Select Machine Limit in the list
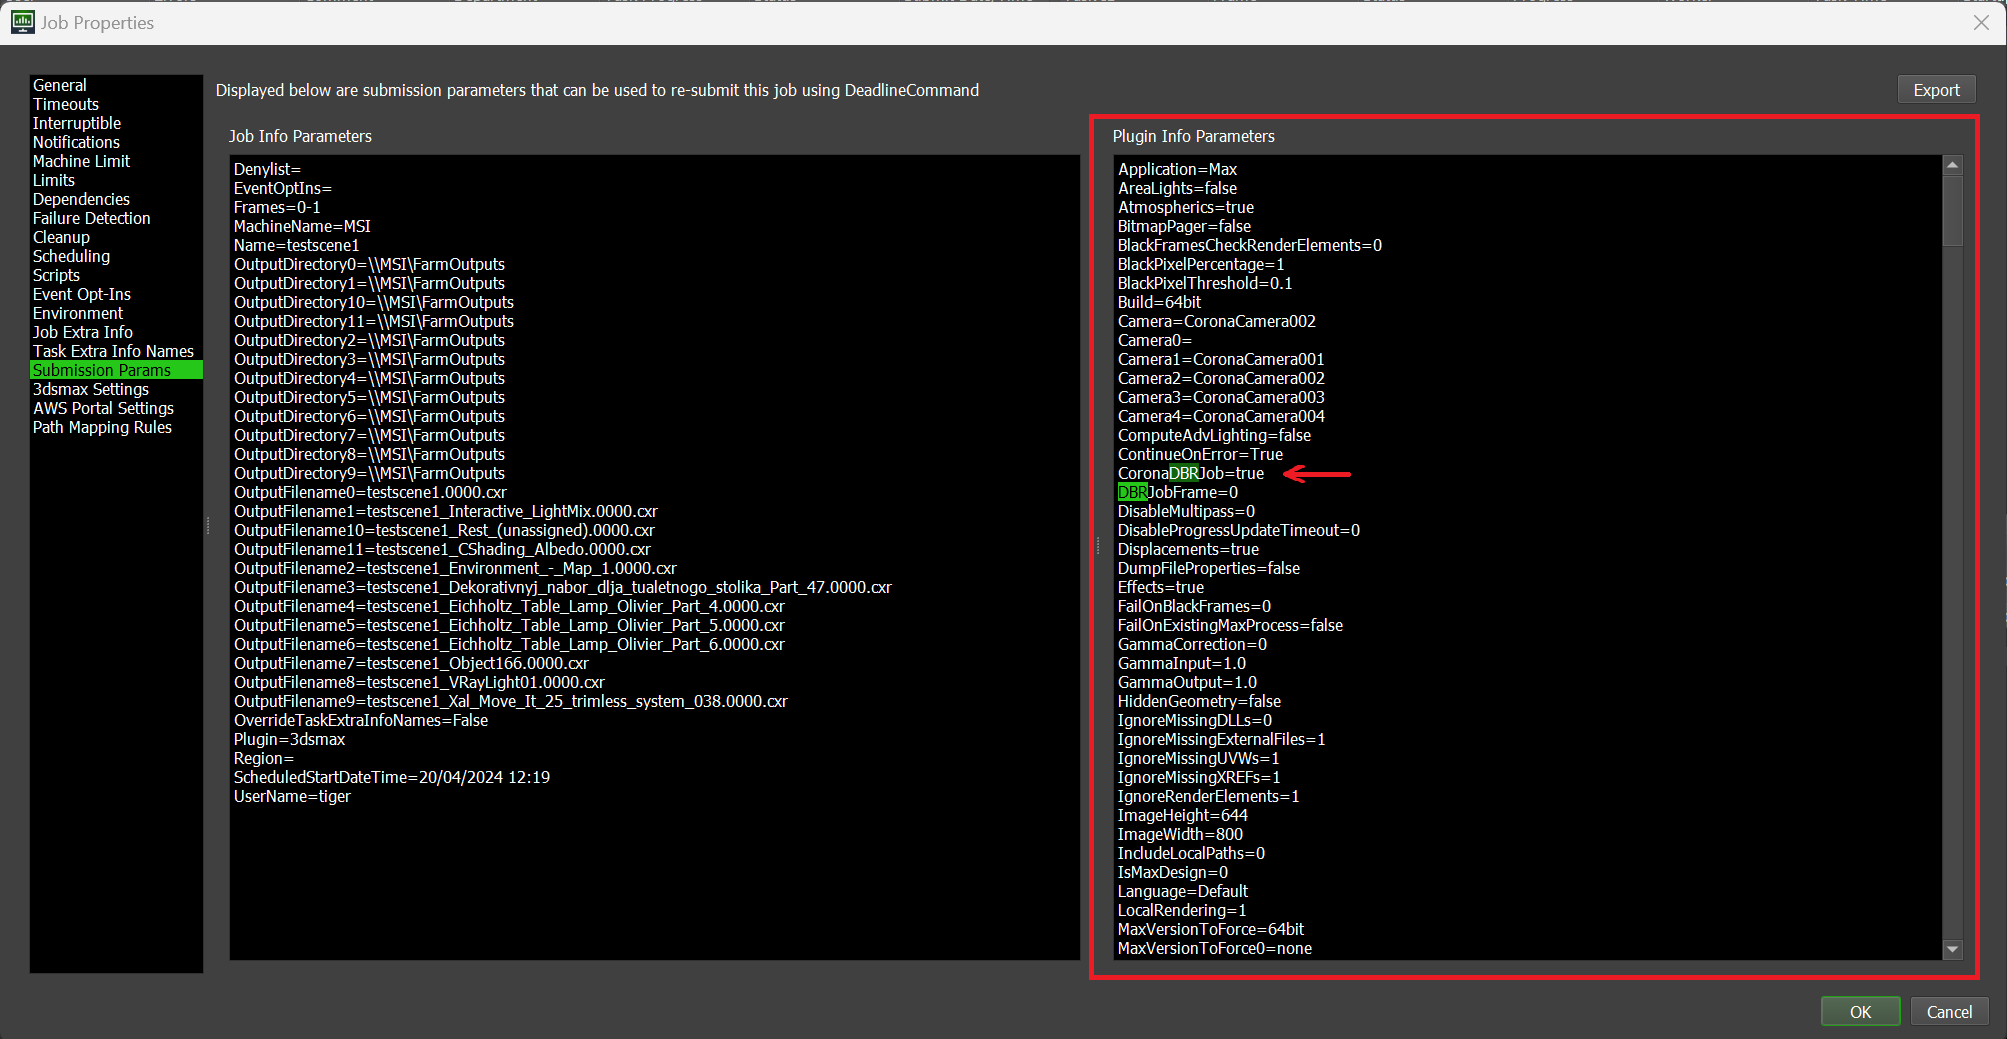Image resolution: width=2007 pixels, height=1039 pixels. coord(82,161)
